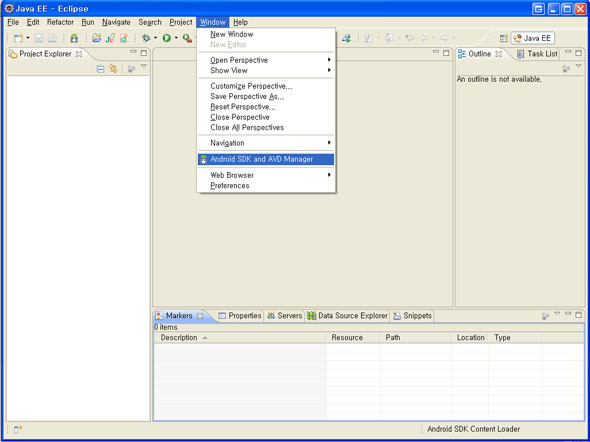Click the new Android project folder icon
This screenshot has height=442, width=590.
(97, 38)
